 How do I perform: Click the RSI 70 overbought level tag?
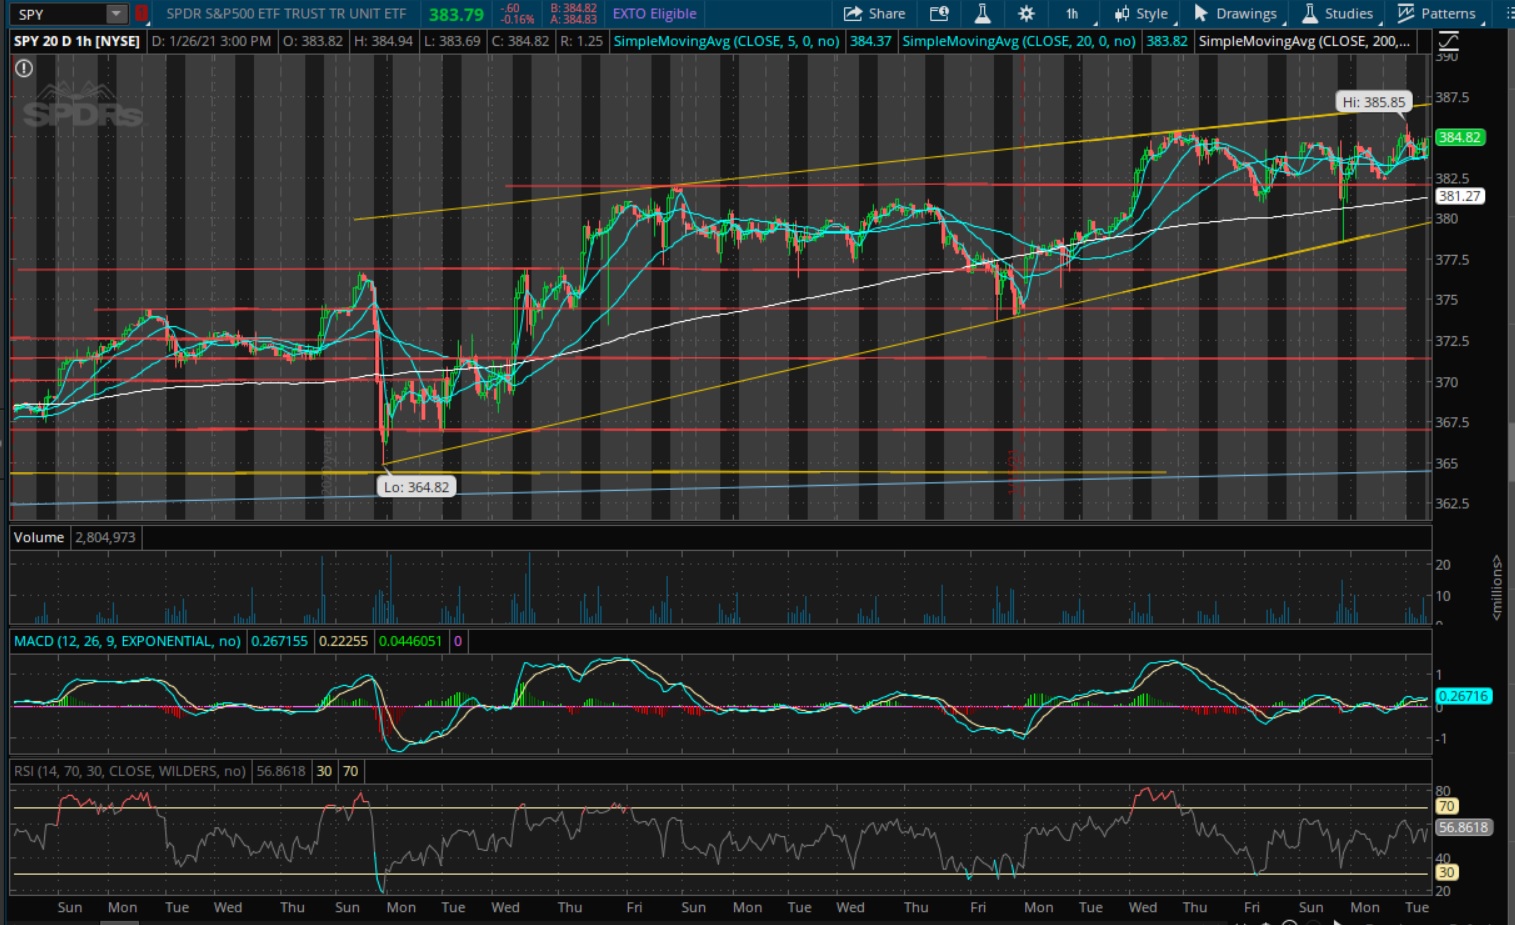click(1446, 806)
